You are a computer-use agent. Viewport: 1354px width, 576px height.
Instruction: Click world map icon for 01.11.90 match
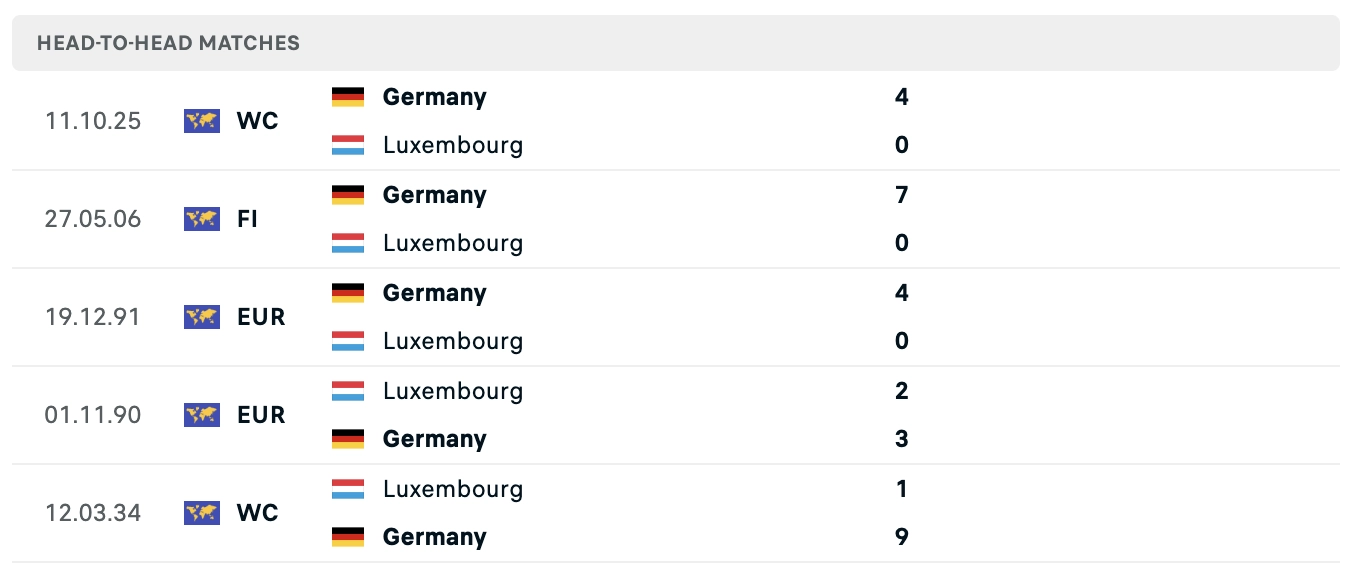point(201,415)
